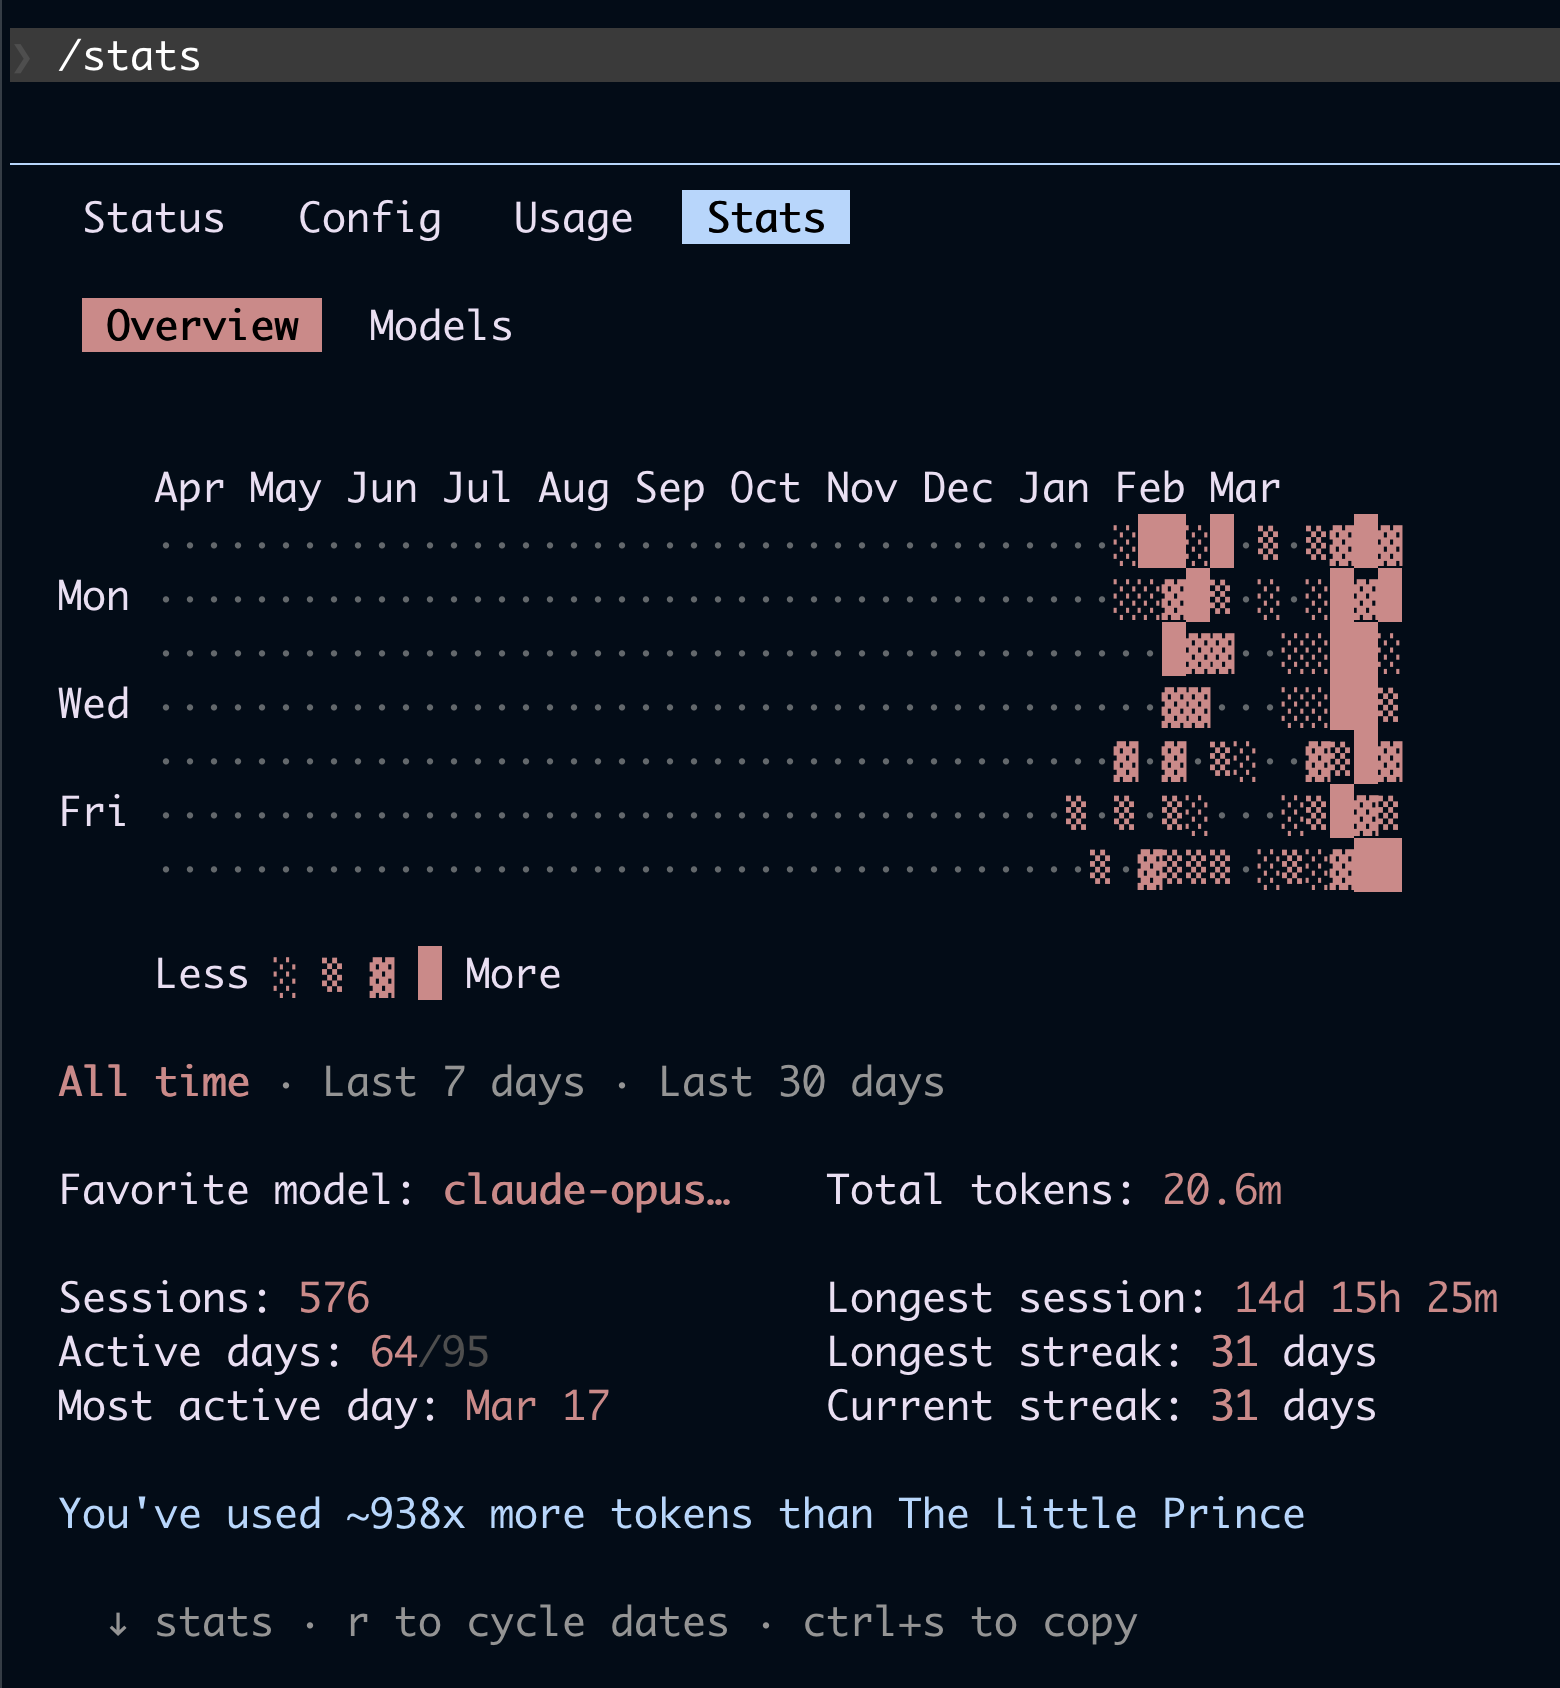This screenshot has height=1688, width=1560.
Task: Click the Less legend label
Action: pyautogui.click(x=202, y=974)
